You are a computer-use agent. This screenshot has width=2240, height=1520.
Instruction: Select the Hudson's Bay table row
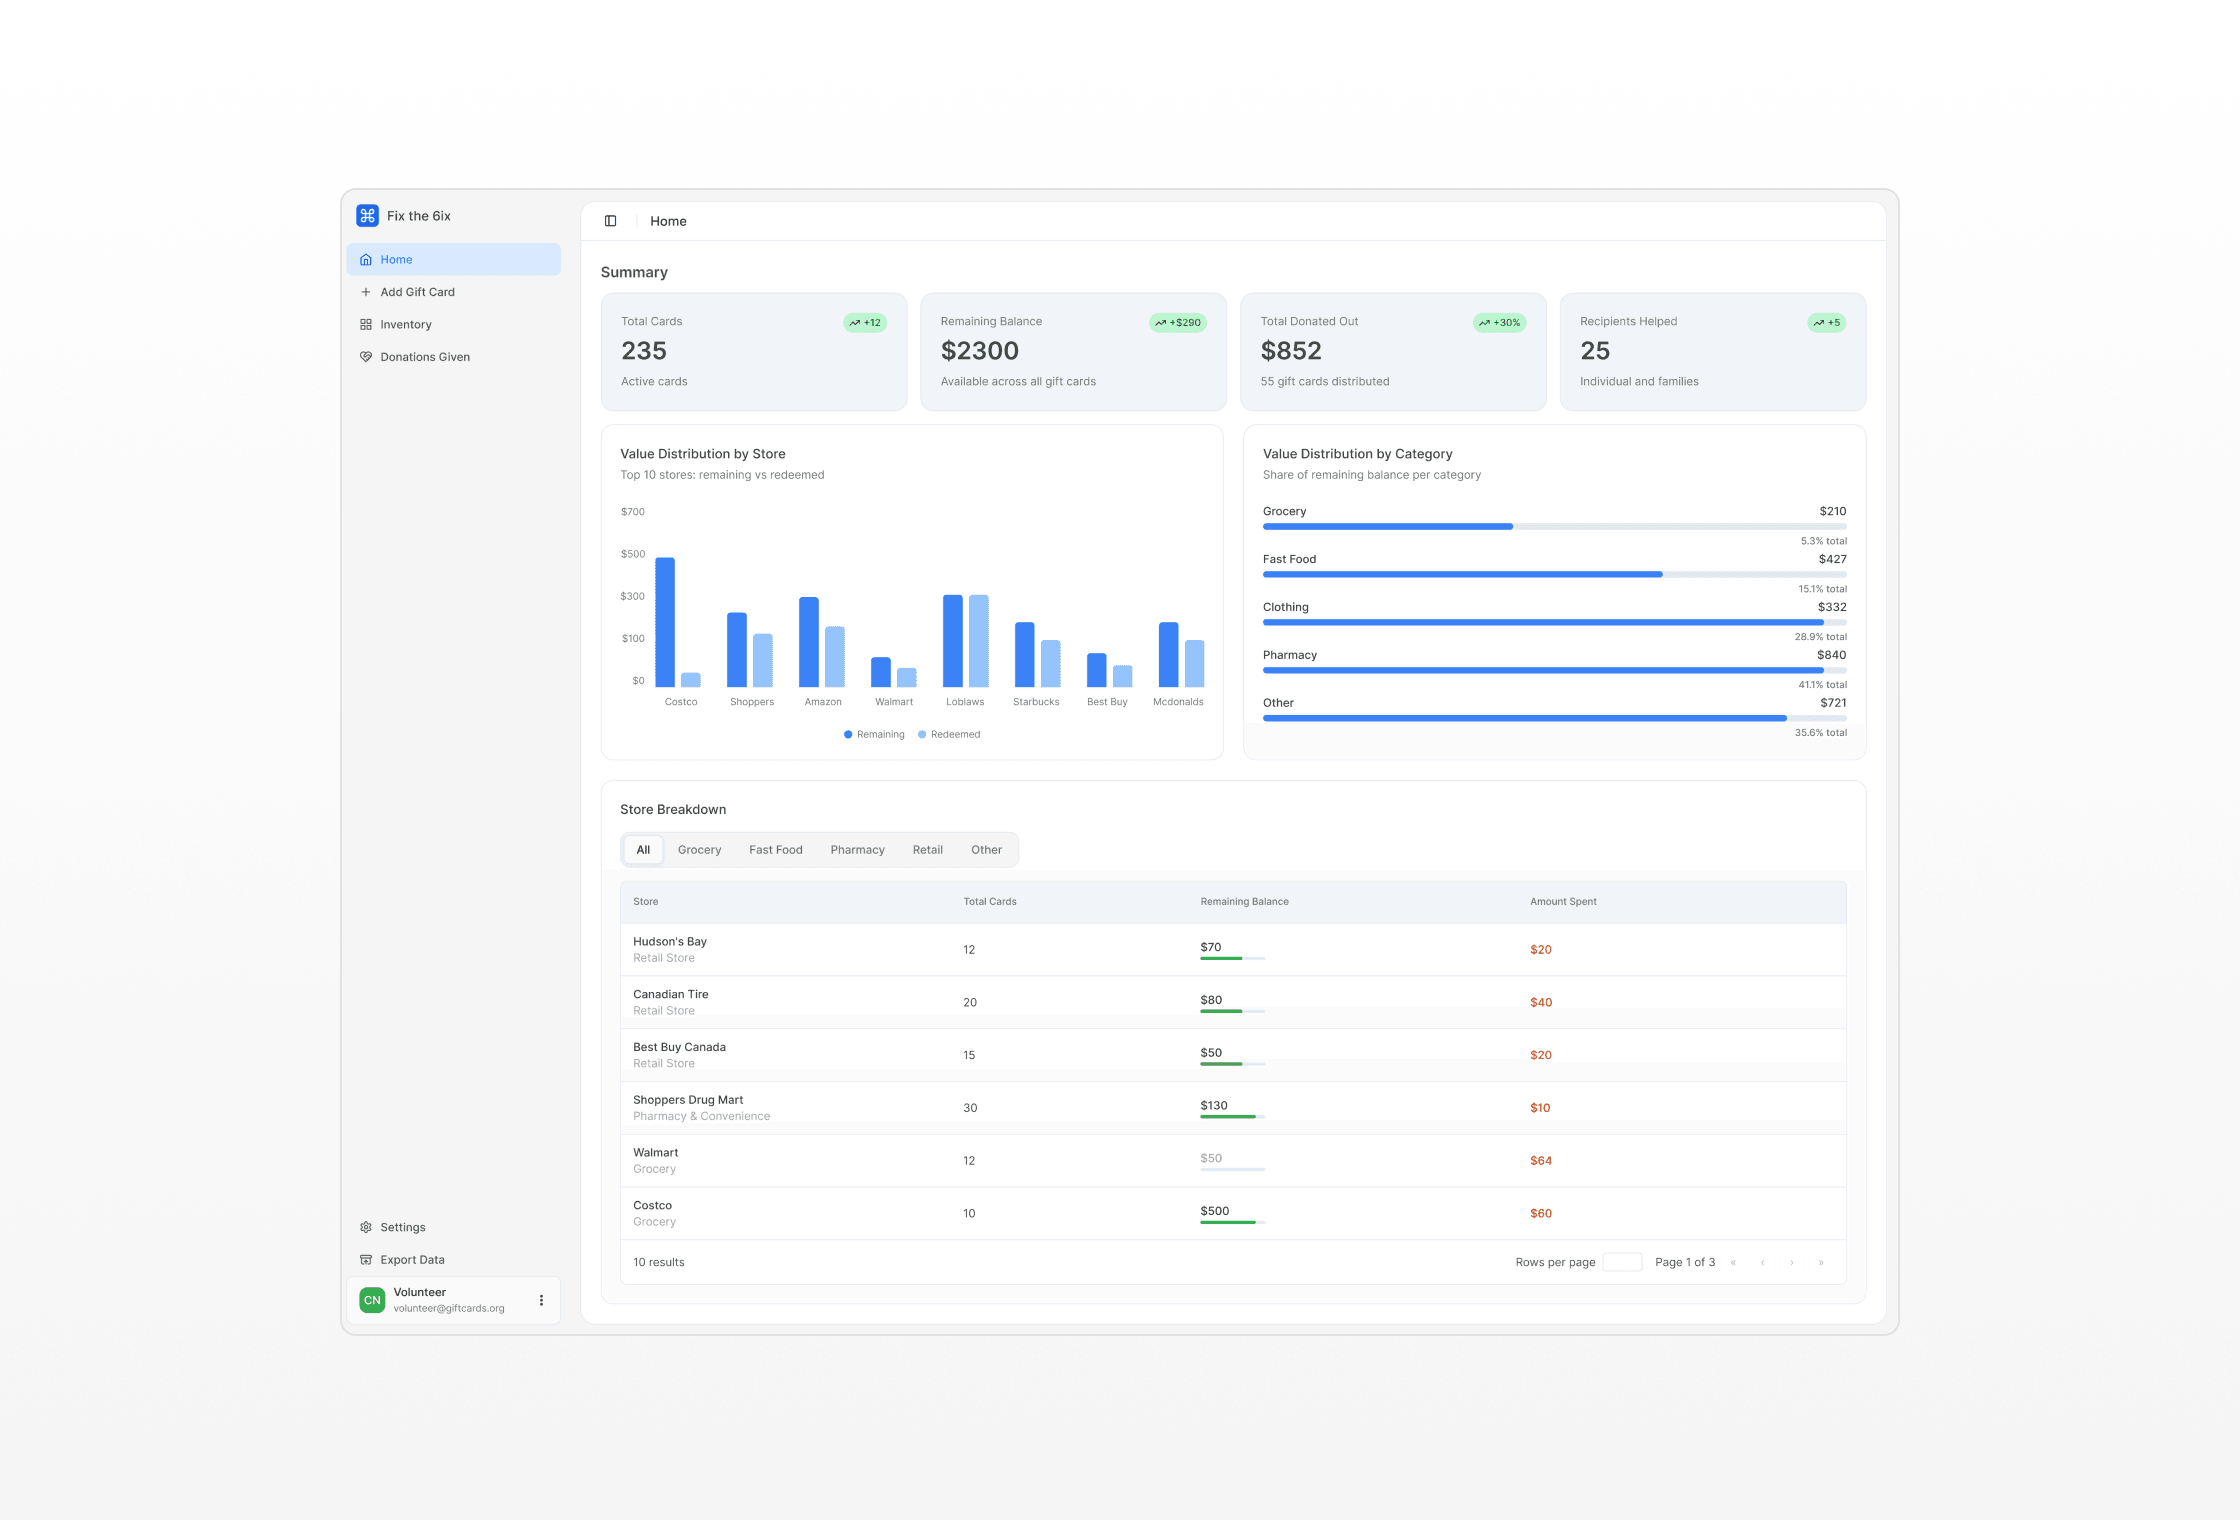[1233, 949]
